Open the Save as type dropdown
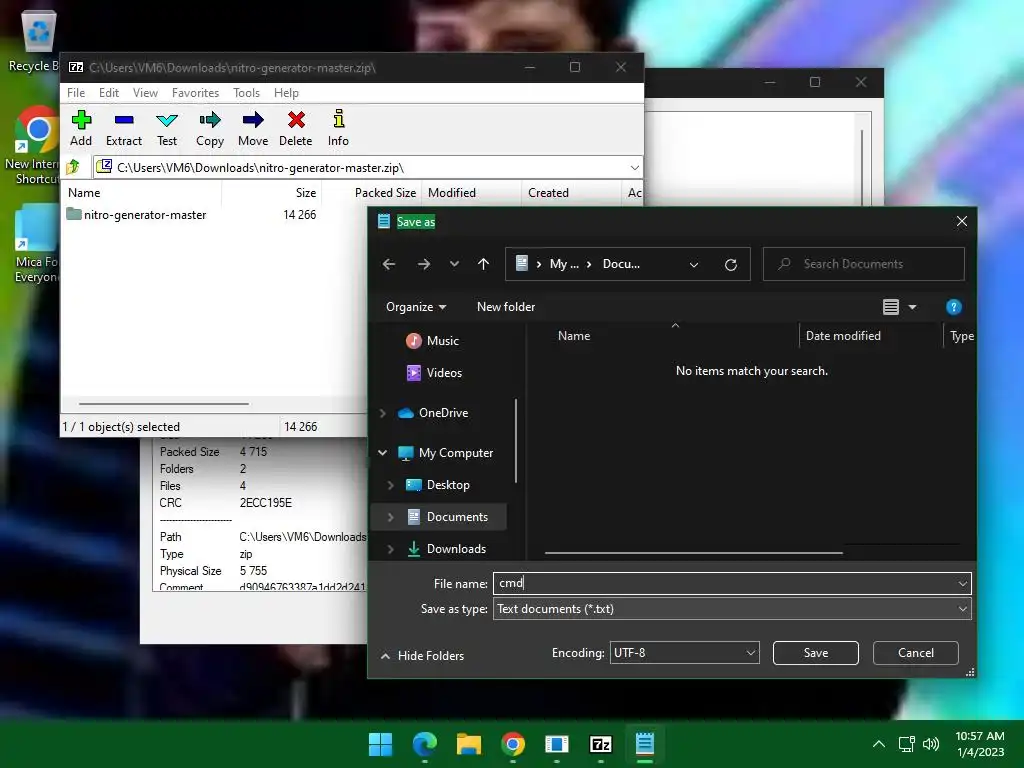 coord(962,609)
